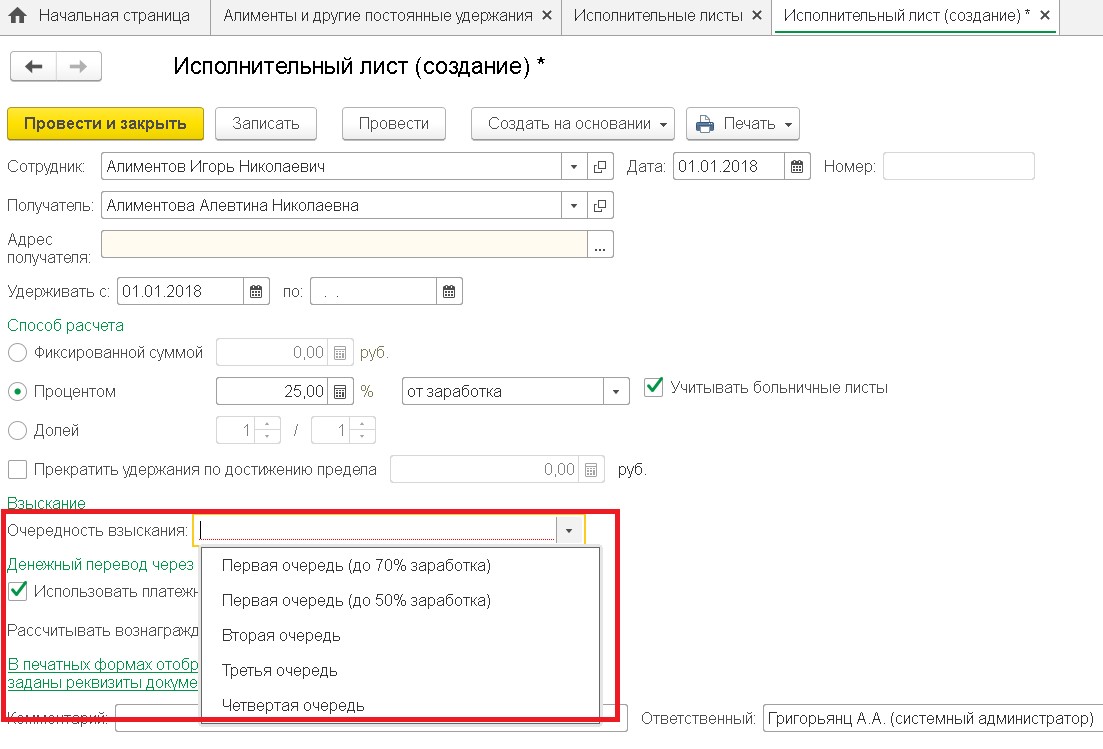Choose Вторая очередь from the list

pos(400,635)
